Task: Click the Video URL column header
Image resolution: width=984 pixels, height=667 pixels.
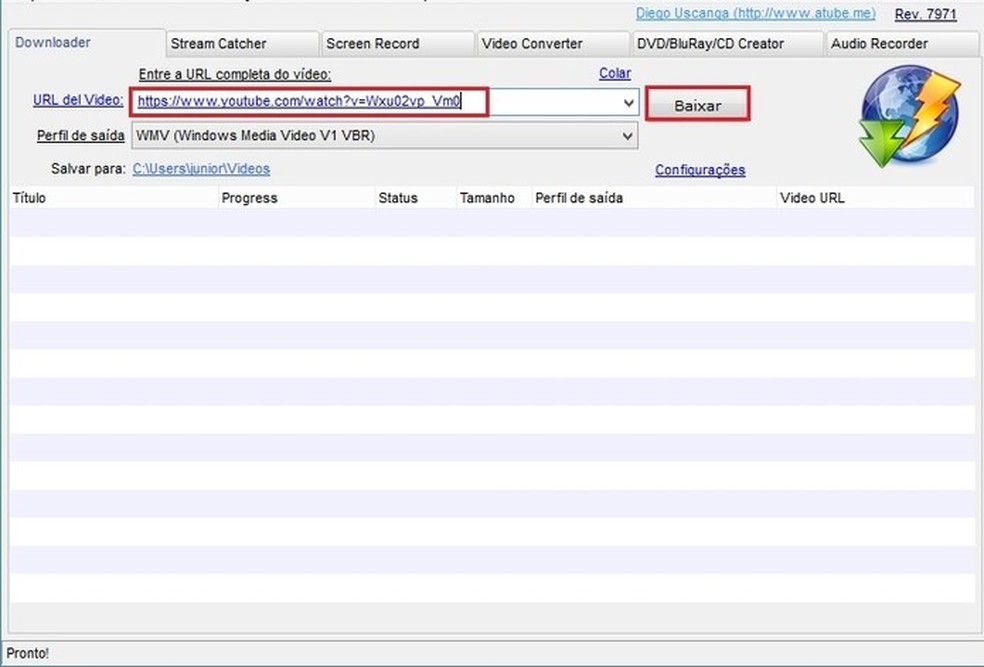Action: [875, 198]
